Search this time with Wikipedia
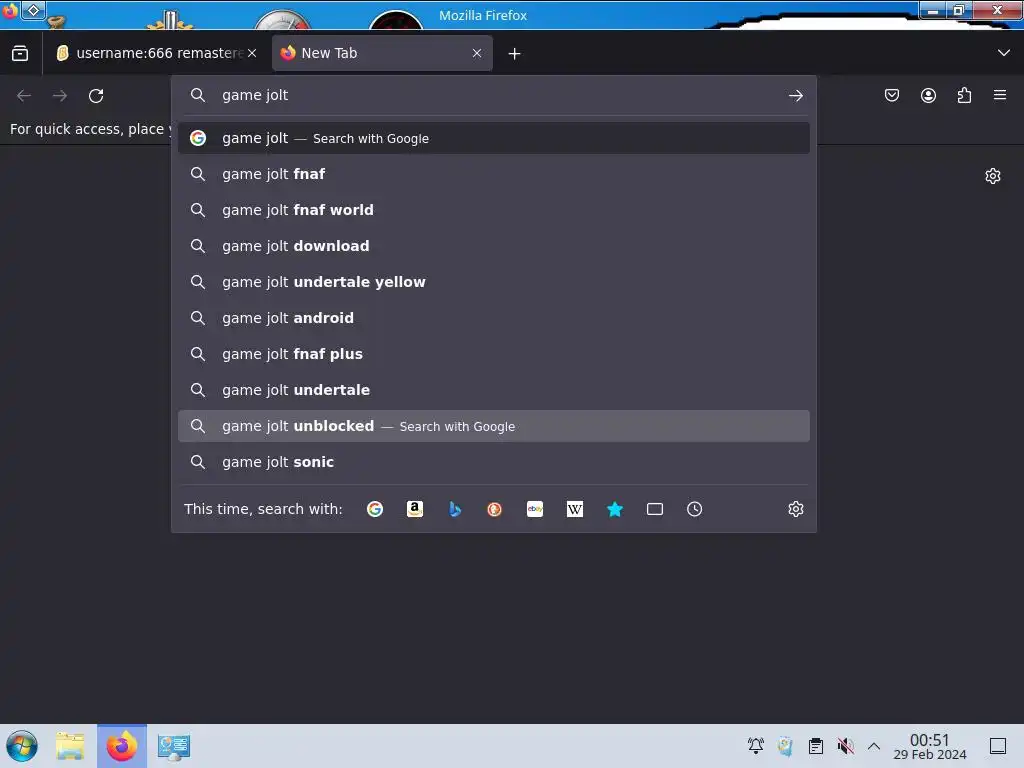The height and width of the screenshot is (768, 1024). (x=575, y=509)
